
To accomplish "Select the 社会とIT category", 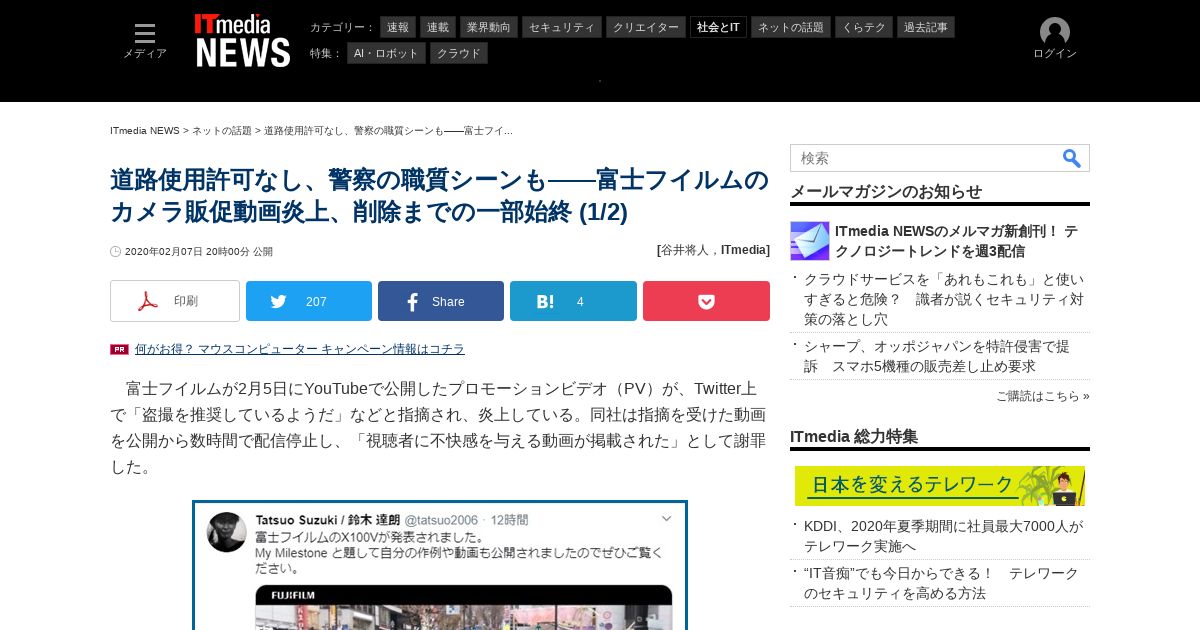I will [718, 27].
